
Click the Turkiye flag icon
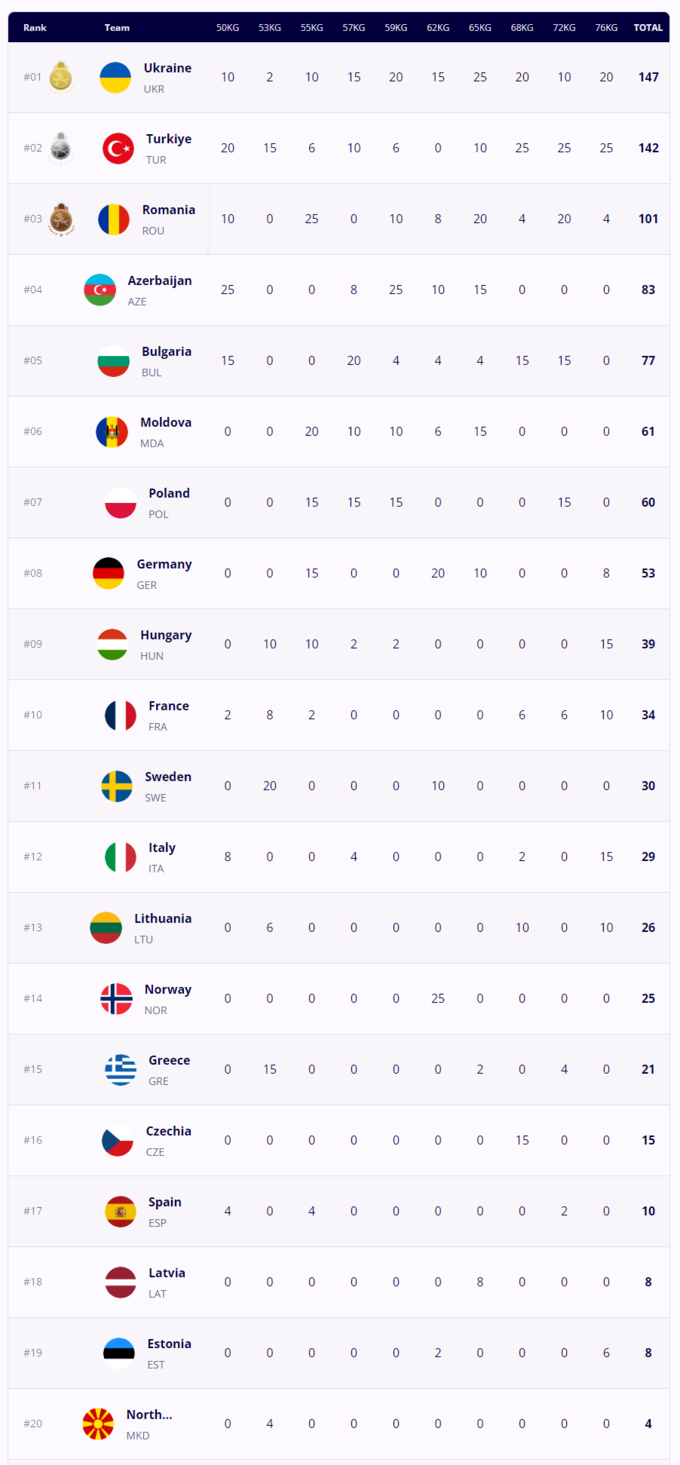pos(118,148)
